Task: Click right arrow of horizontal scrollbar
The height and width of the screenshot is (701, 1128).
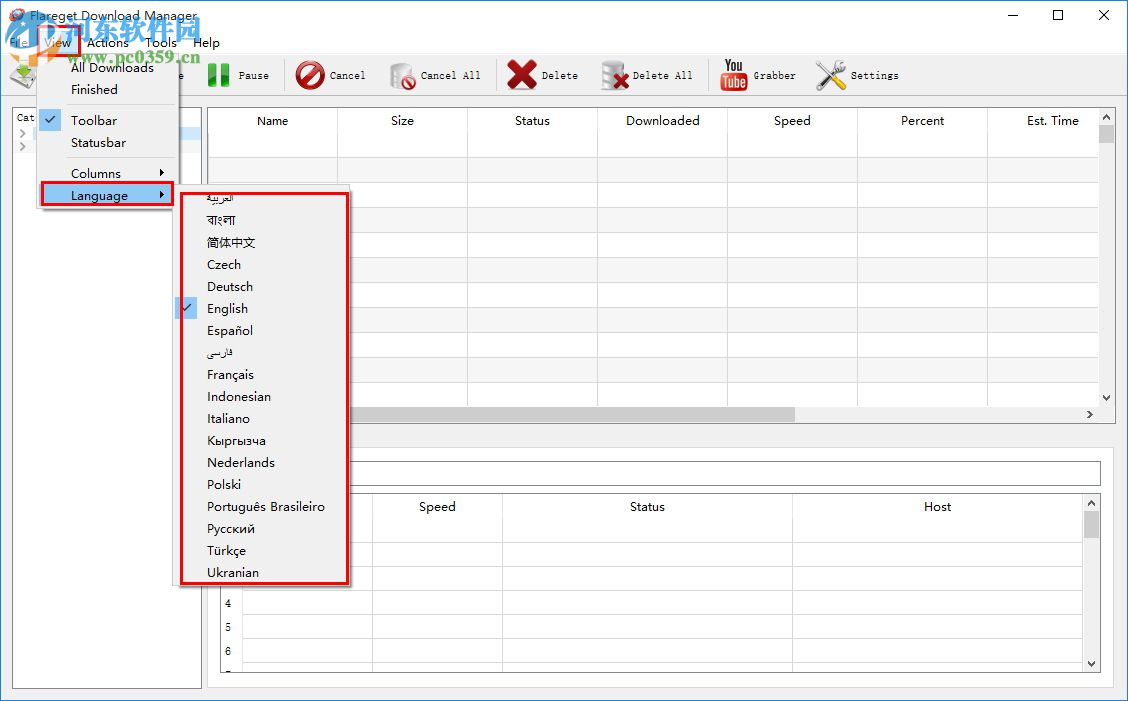Action: click(1090, 415)
